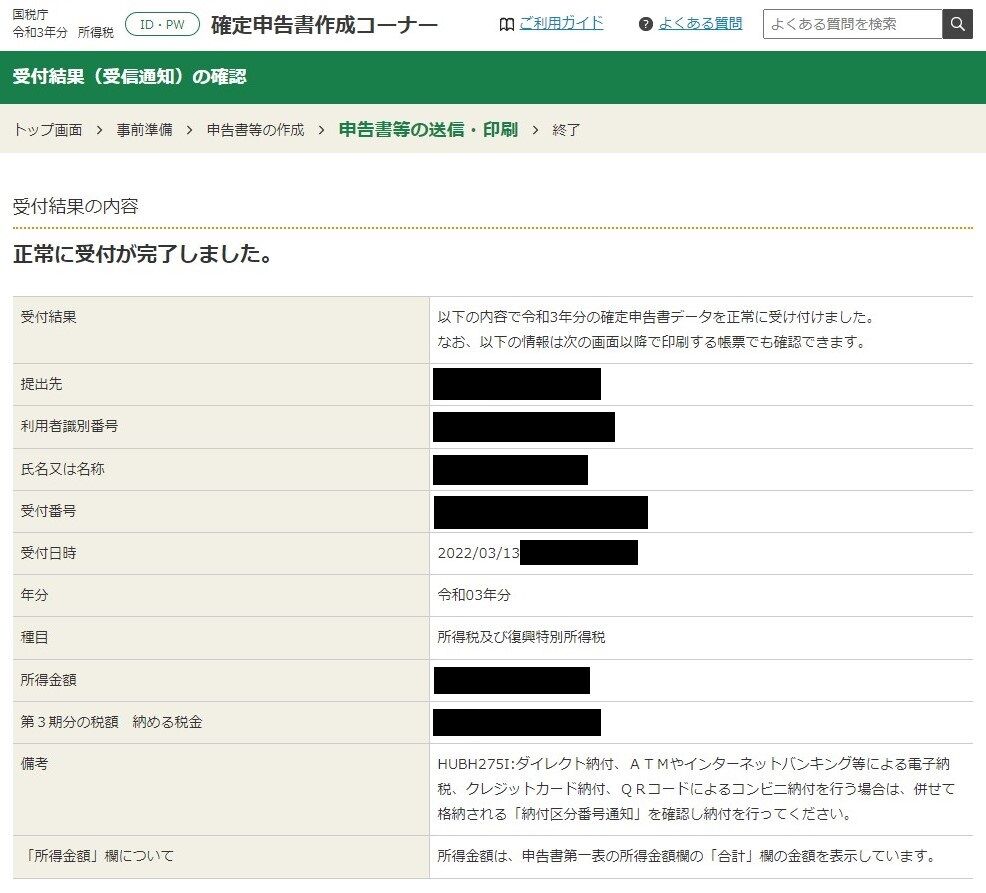Open the よくある質問 link

pos(700,24)
